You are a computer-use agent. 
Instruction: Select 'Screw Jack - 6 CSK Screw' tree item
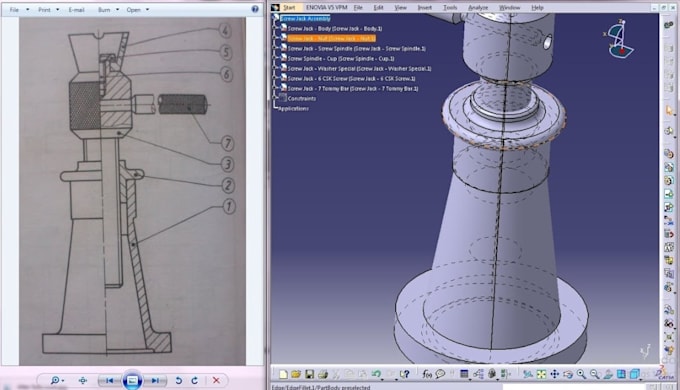(x=351, y=79)
